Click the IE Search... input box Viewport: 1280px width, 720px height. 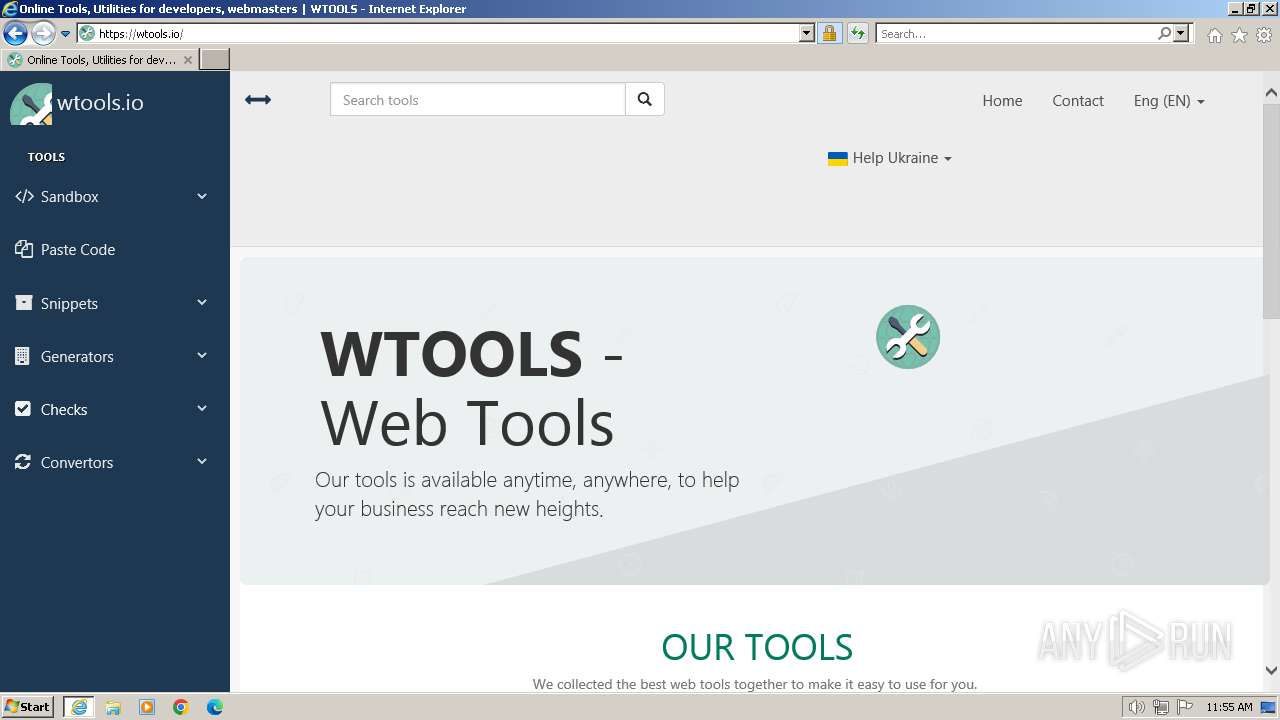pos(1016,33)
